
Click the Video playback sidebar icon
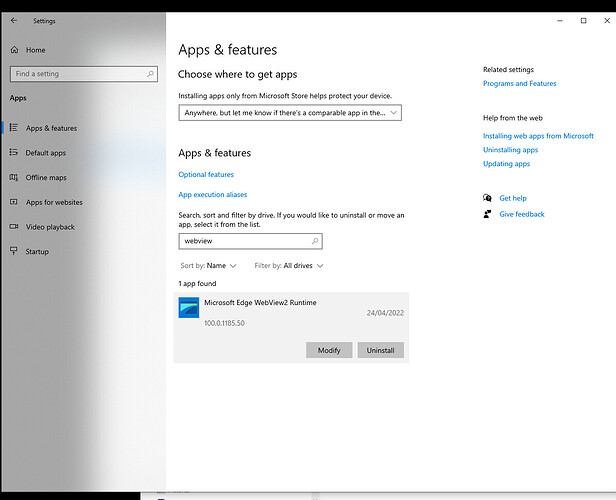[14, 227]
